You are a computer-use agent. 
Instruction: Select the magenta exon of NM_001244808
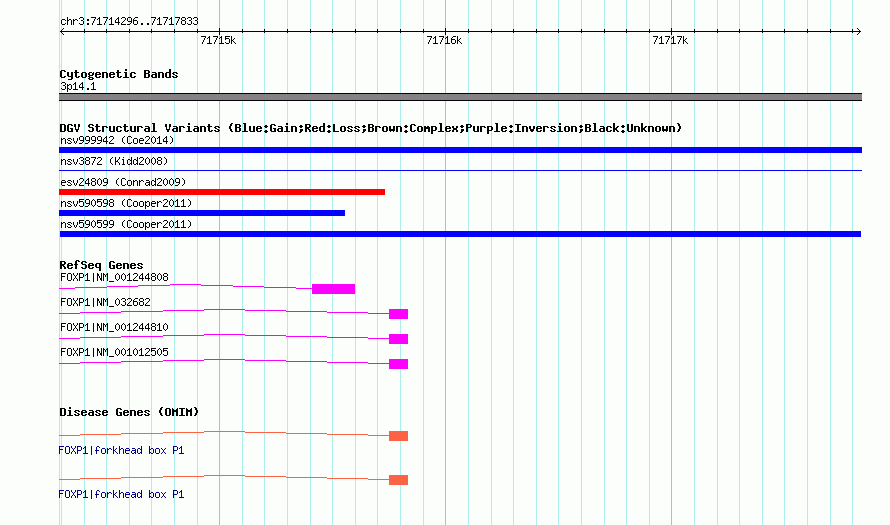click(x=333, y=289)
